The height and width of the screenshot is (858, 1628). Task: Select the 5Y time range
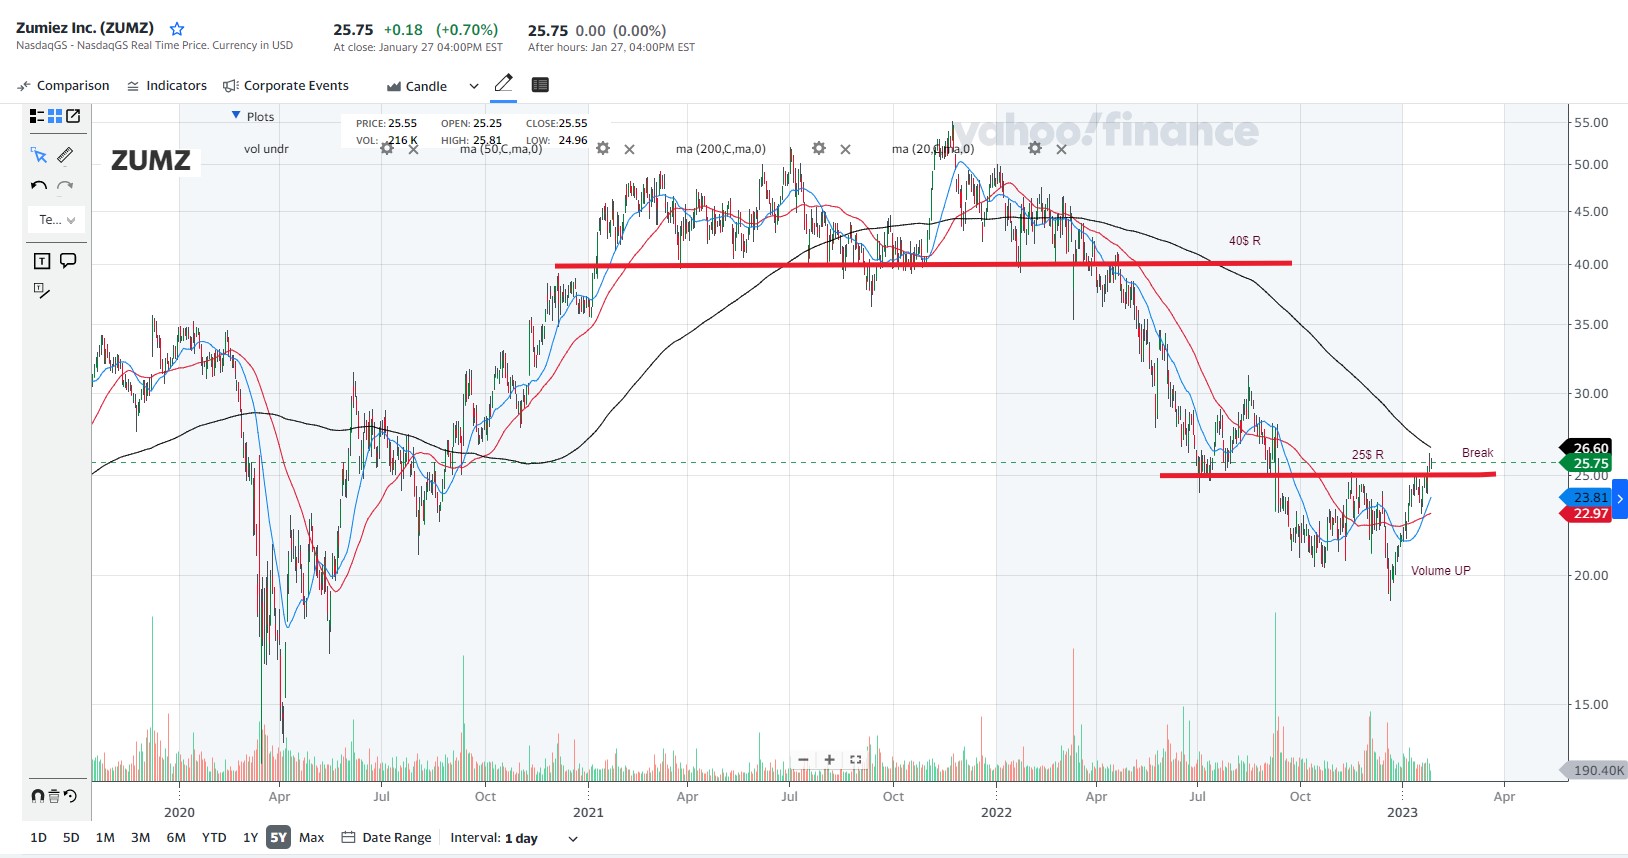278,838
